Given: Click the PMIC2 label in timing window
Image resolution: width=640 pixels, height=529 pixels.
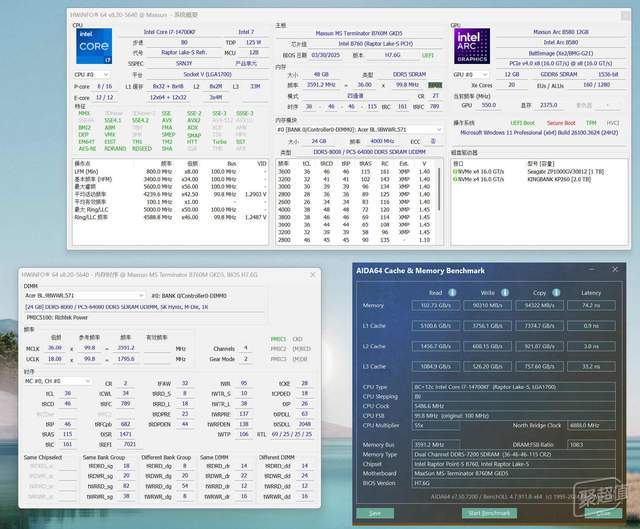Looking at the screenshot, I should (x=278, y=349).
